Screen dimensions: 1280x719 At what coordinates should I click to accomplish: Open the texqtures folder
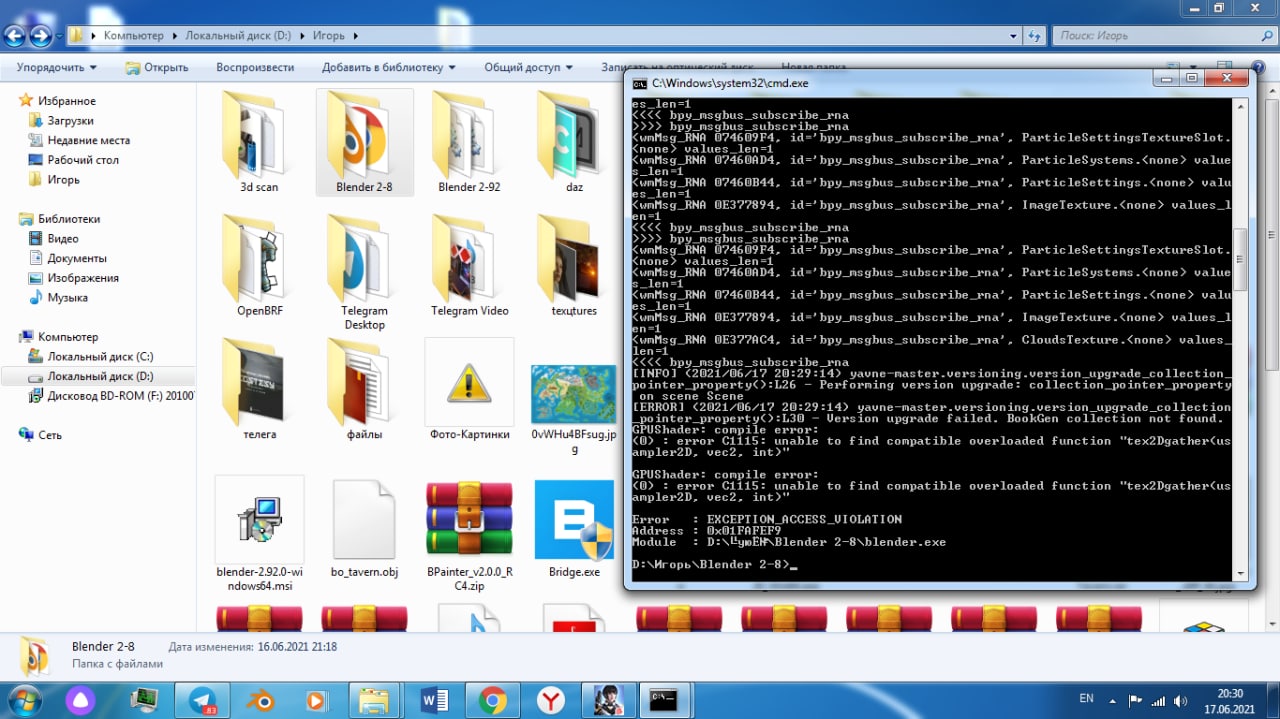(574, 265)
